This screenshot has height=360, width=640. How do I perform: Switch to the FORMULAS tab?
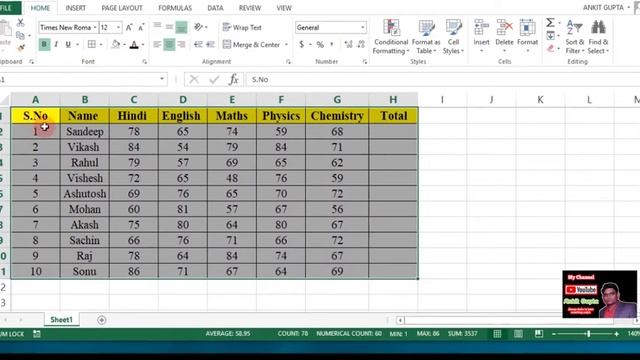pos(175,8)
